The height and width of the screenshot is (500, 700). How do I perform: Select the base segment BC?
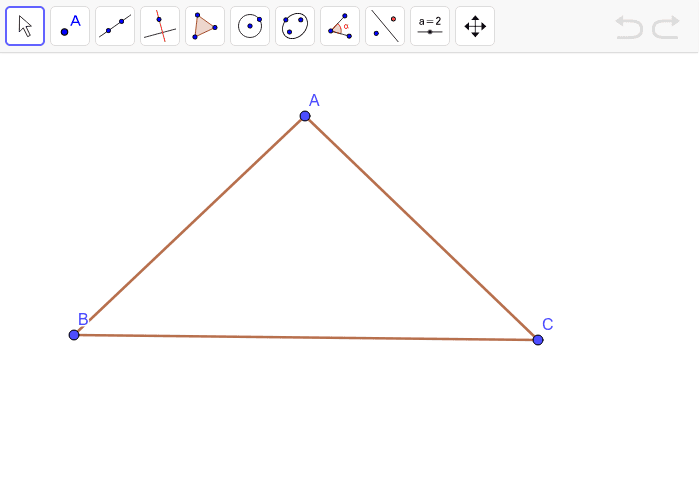point(306,337)
